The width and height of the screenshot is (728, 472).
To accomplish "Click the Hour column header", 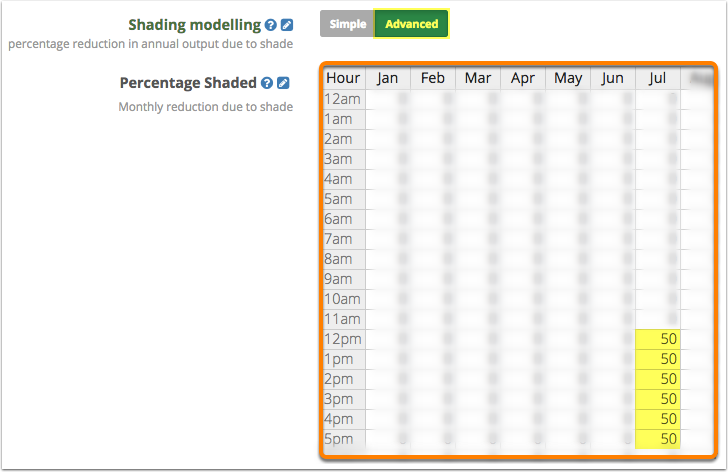I will (x=343, y=78).
